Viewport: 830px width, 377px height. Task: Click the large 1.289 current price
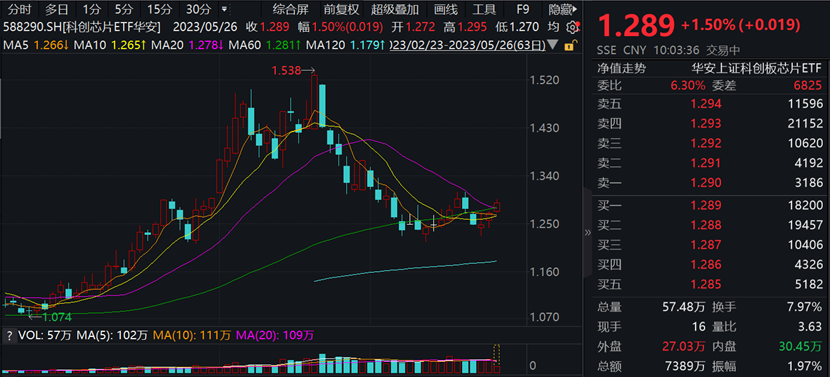[x=636, y=25]
